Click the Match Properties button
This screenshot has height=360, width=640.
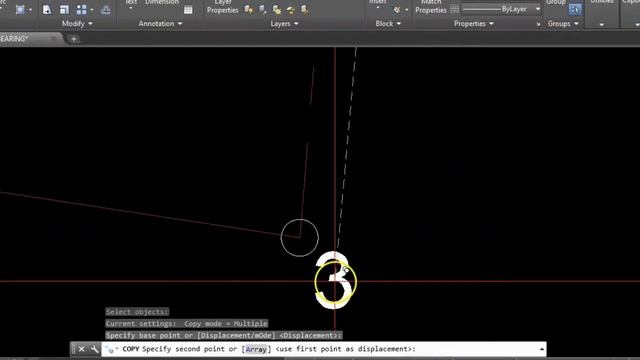pyautogui.click(x=431, y=7)
